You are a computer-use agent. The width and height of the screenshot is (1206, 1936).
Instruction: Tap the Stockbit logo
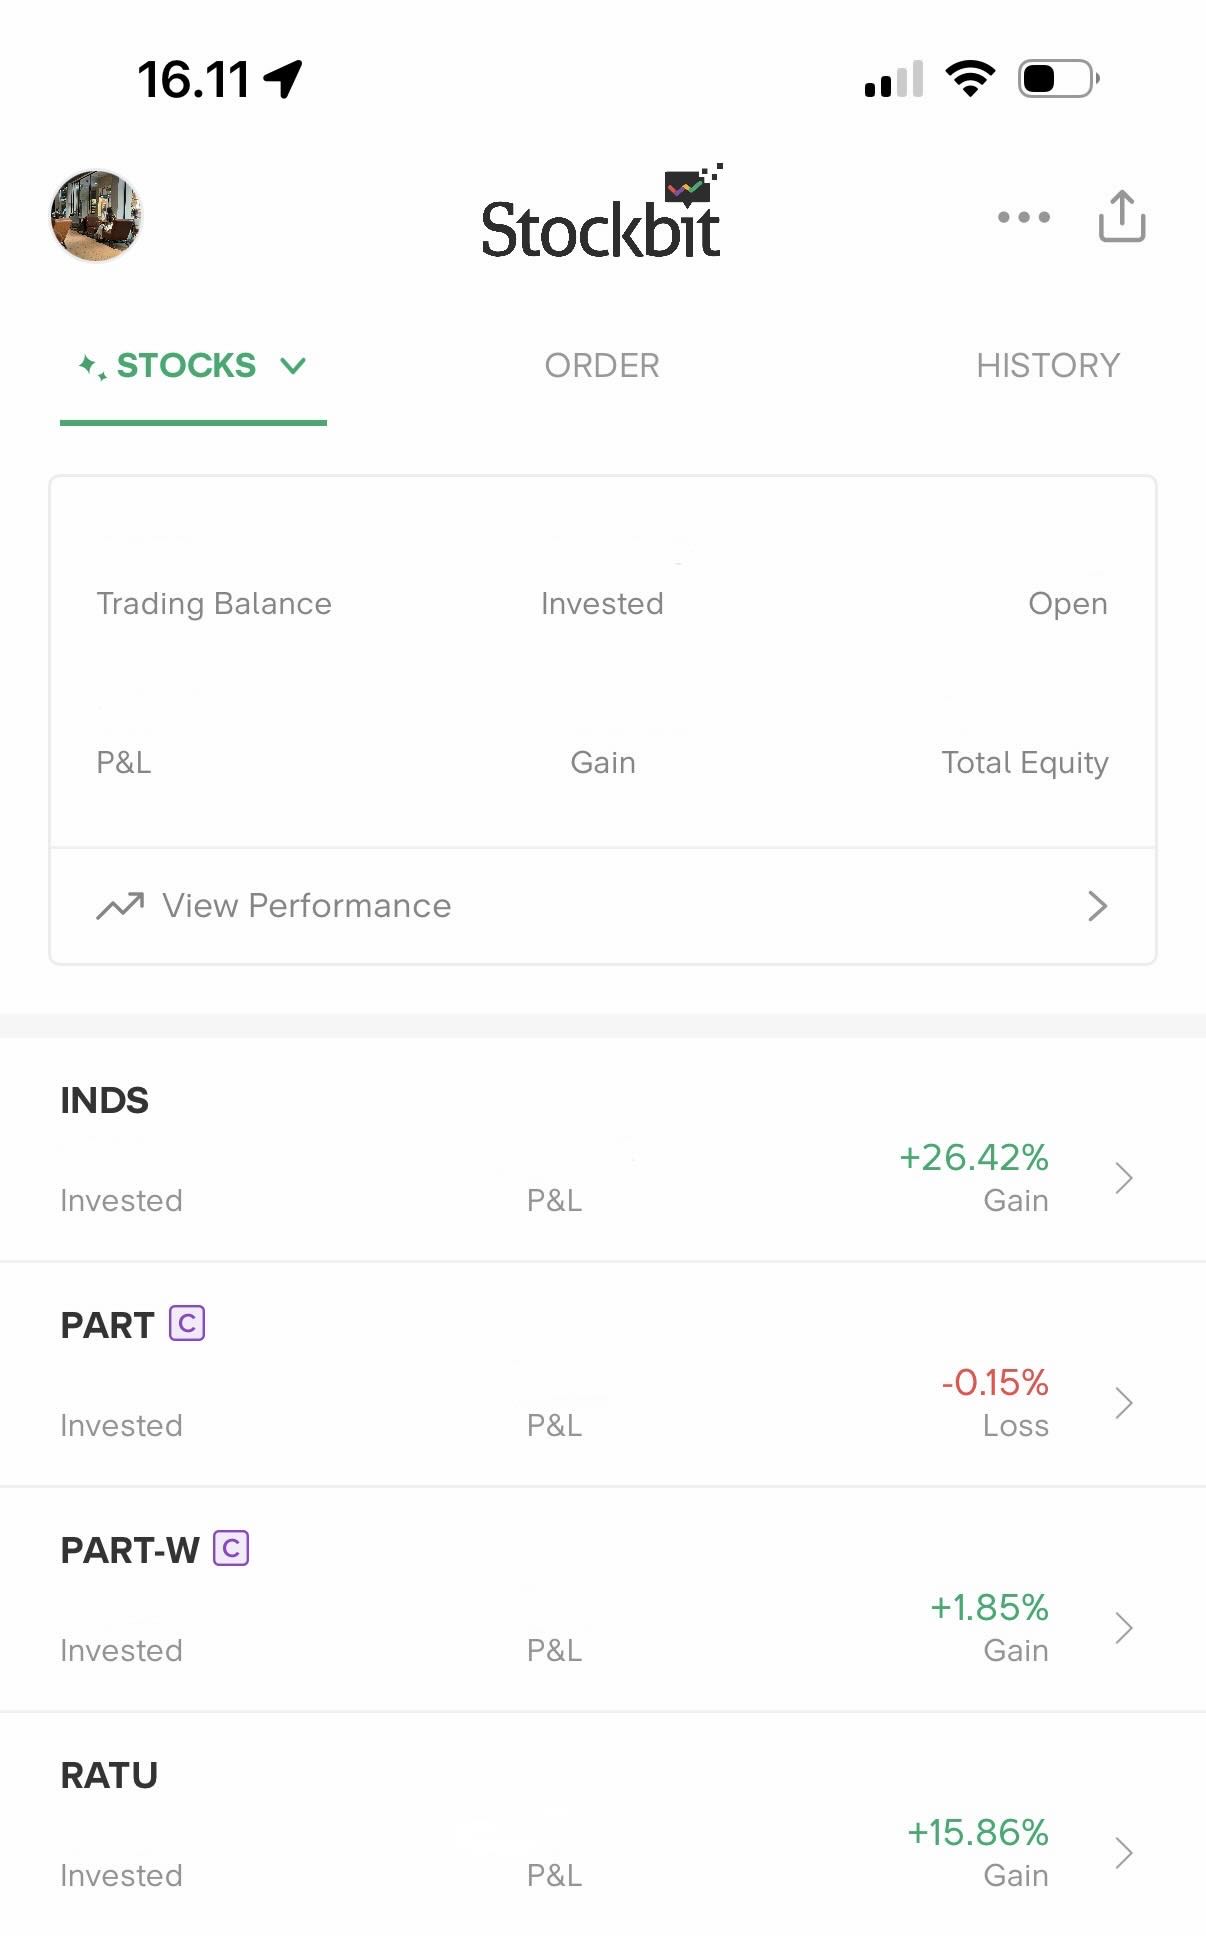601,216
